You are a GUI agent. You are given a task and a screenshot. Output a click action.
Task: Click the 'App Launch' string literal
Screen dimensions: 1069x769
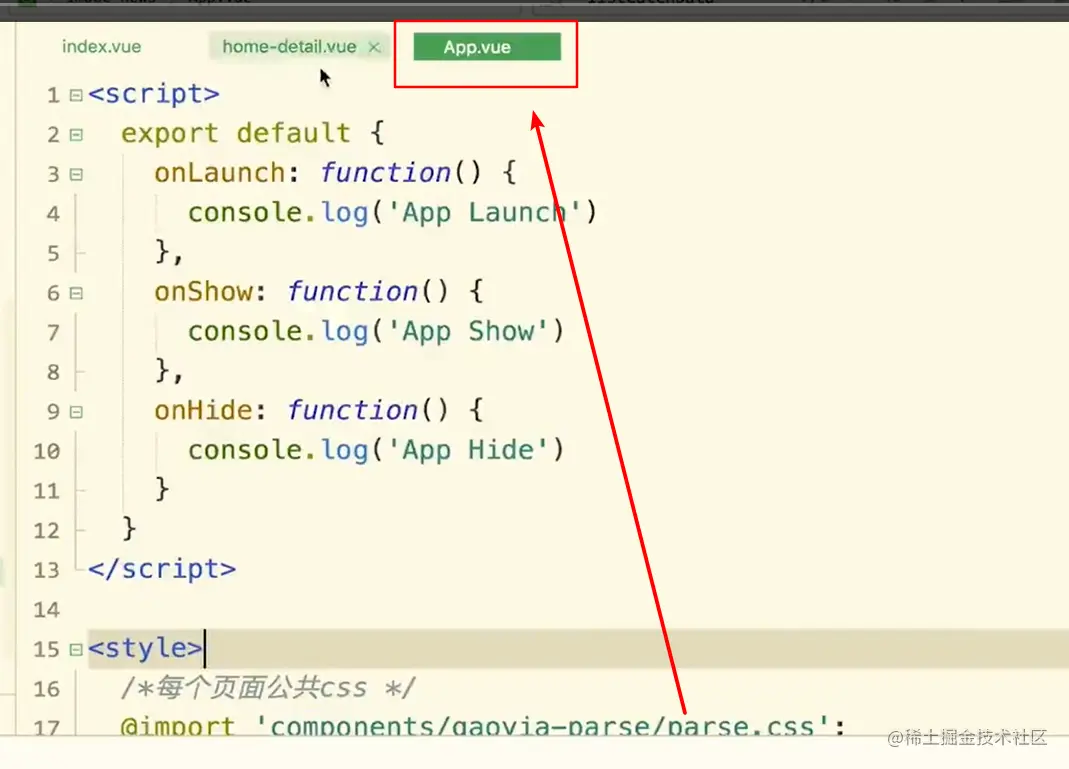484,212
